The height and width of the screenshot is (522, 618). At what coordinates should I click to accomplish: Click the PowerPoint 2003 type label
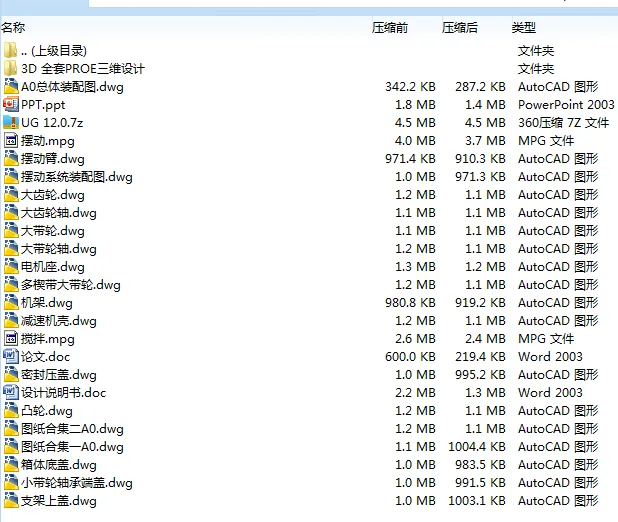566,104
